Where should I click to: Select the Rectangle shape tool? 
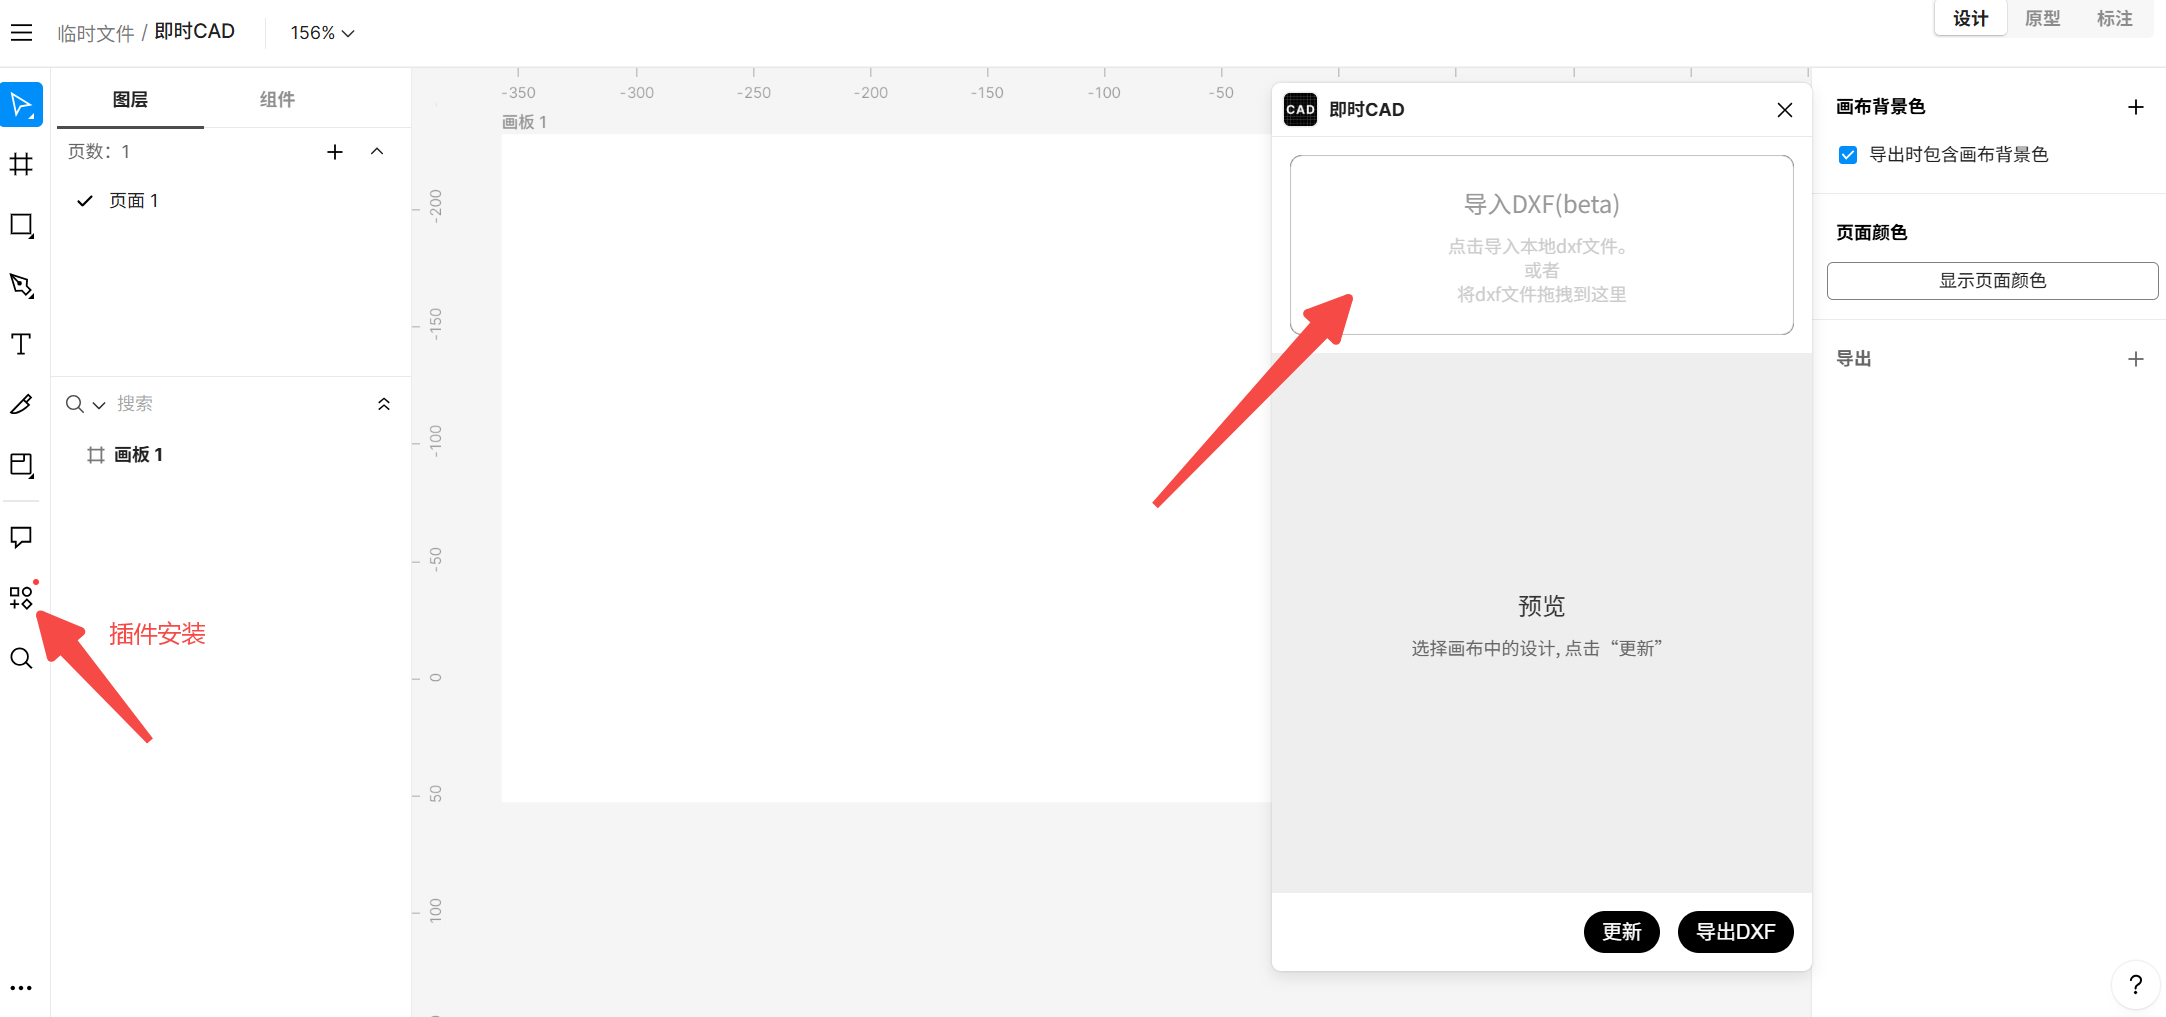(x=21, y=225)
